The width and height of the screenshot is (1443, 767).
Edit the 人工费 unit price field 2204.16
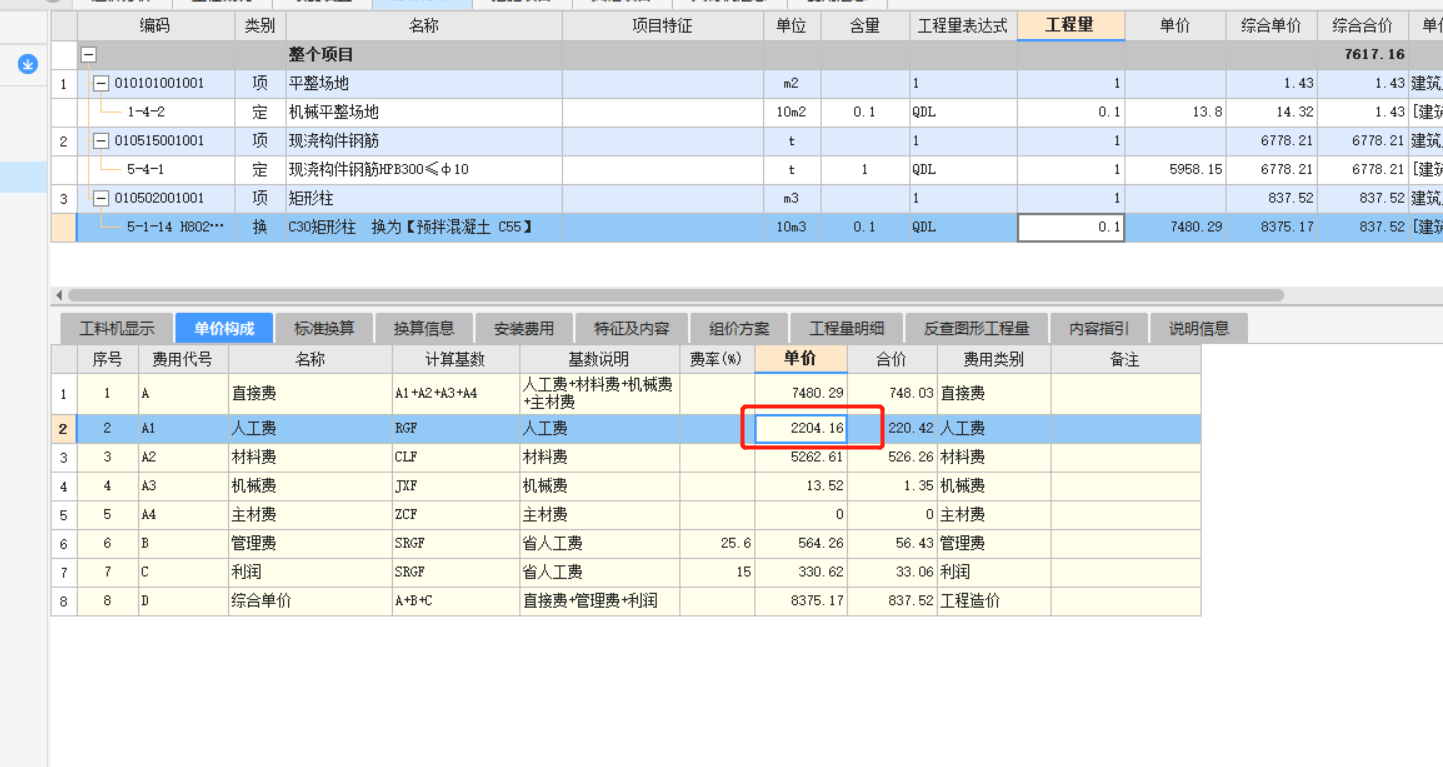pos(801,429)
